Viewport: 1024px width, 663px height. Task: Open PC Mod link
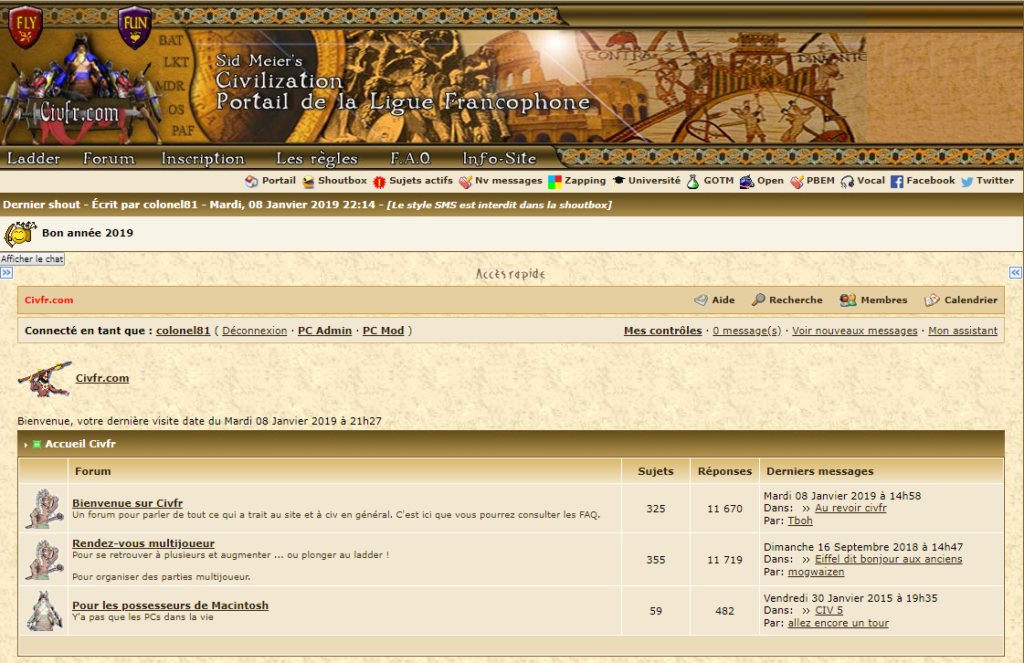point(383,331)
